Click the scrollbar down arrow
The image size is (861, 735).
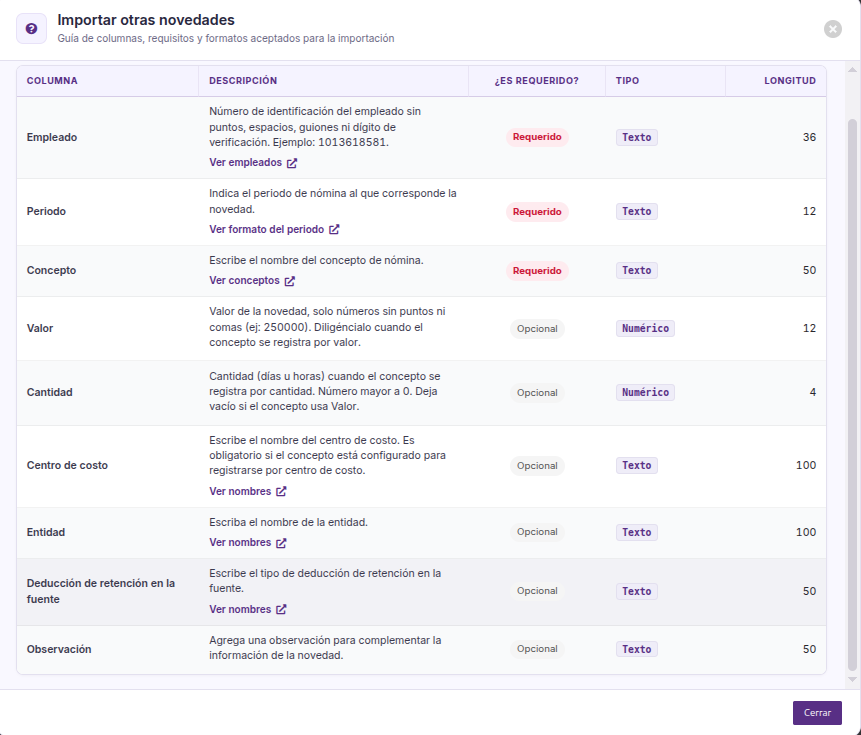[852, 680]
